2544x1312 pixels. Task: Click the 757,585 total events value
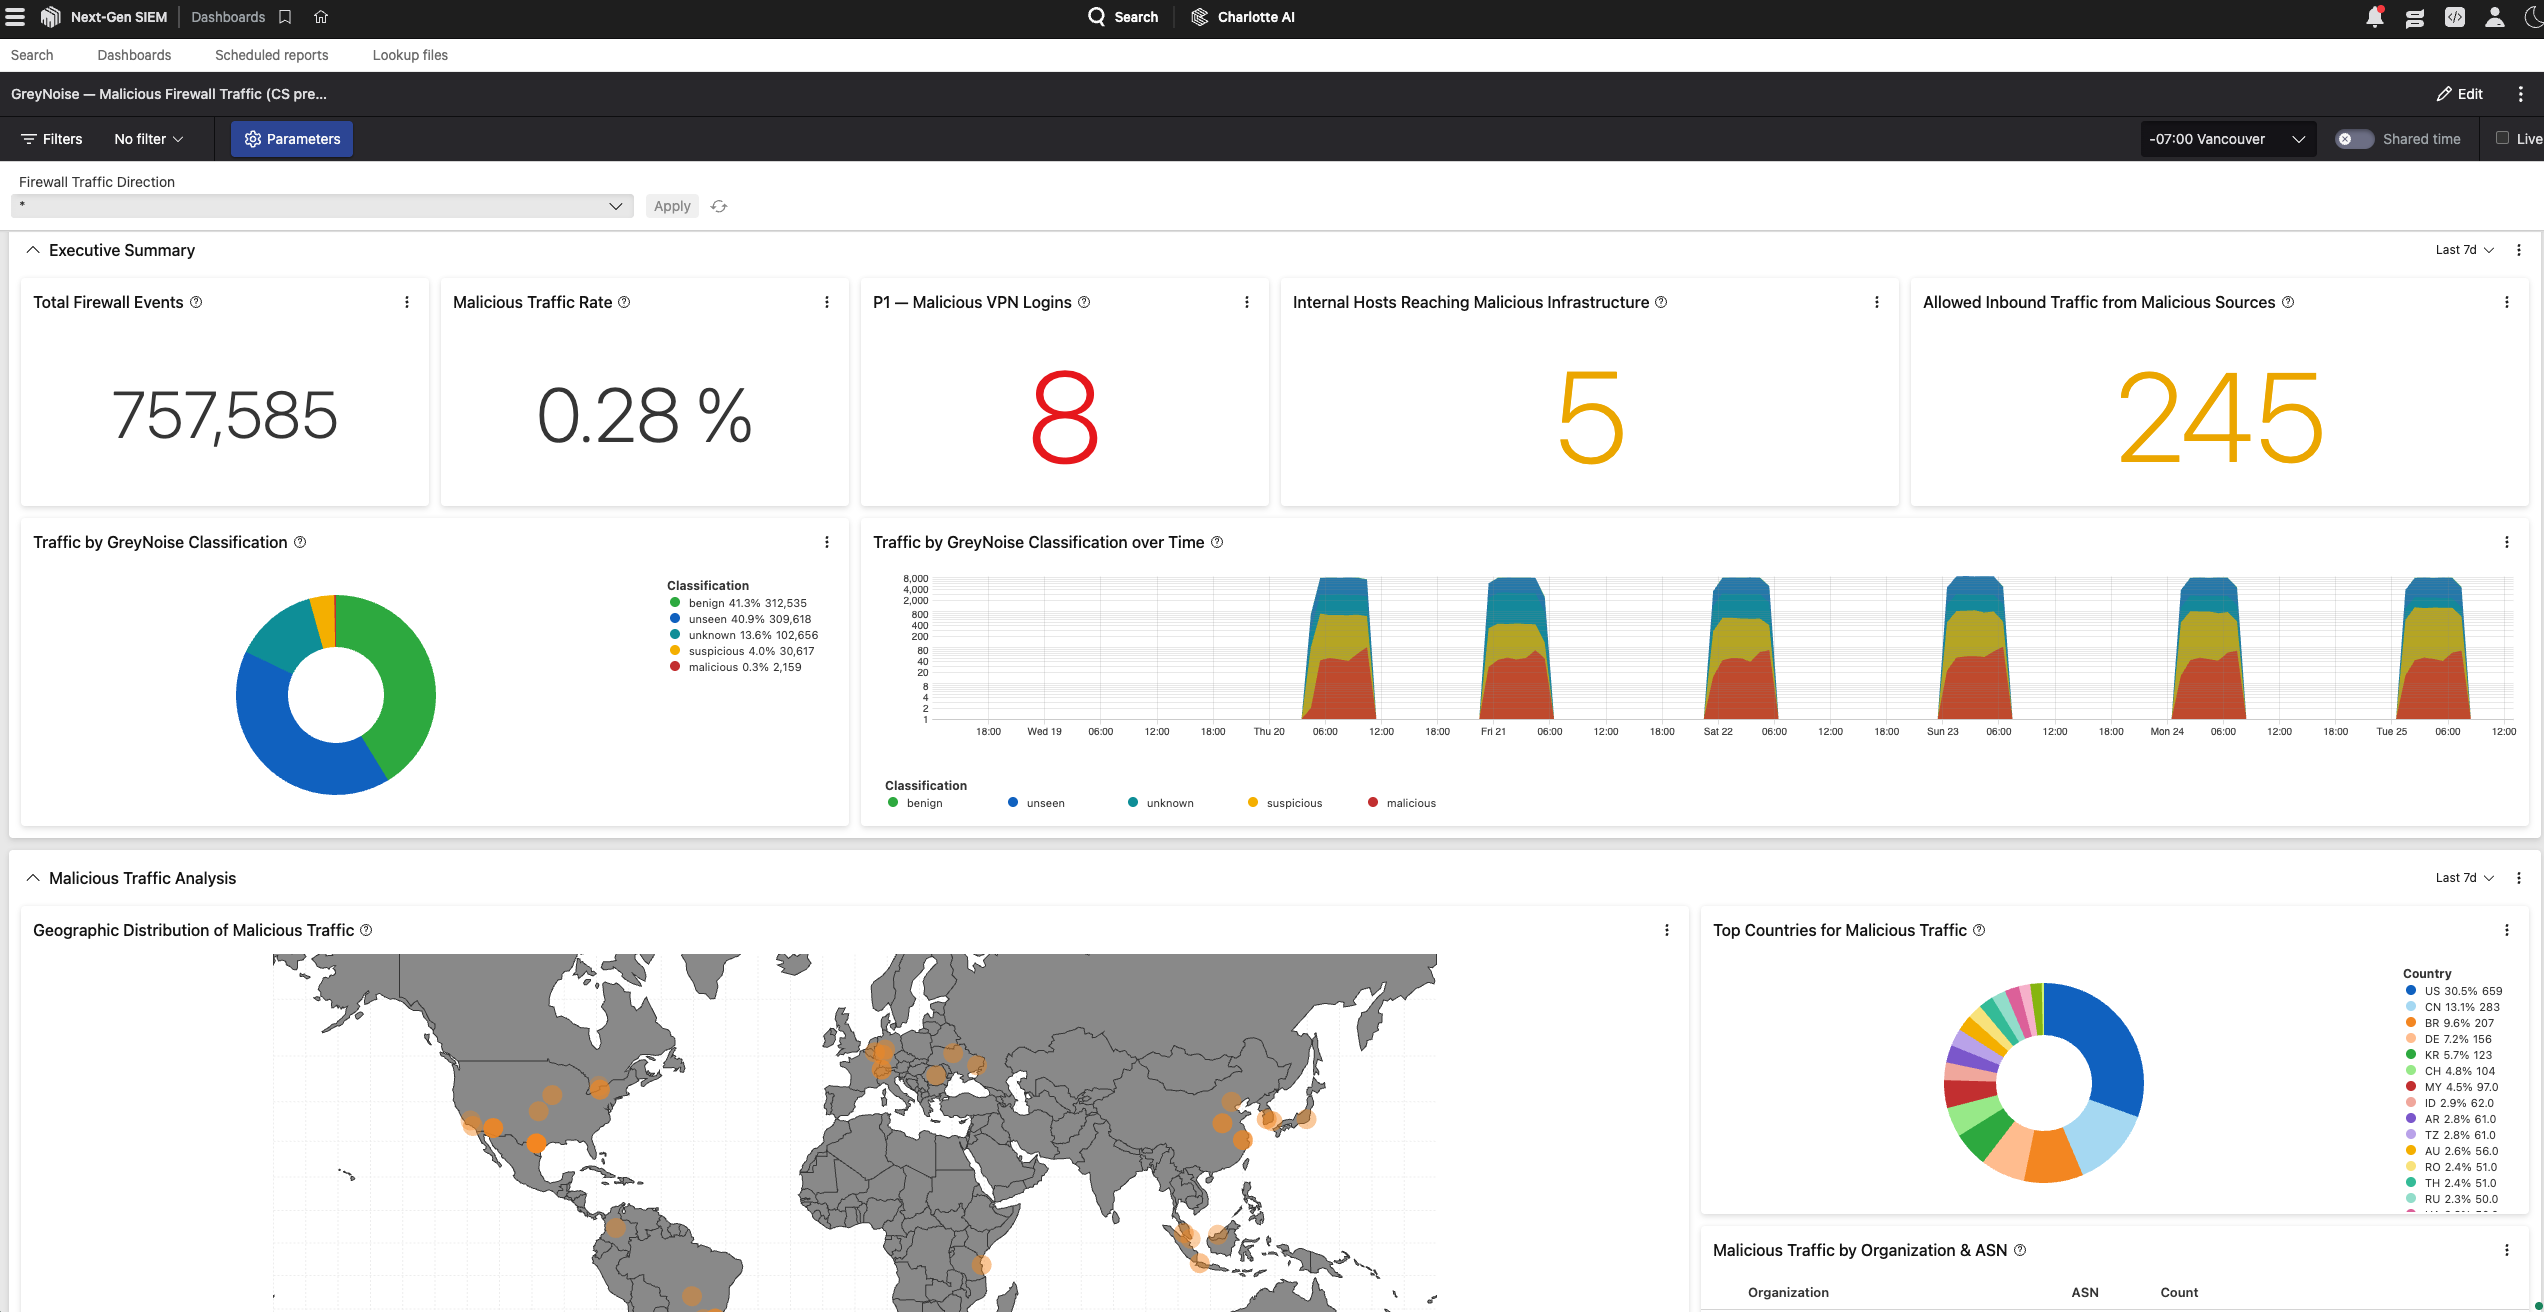[225, 416]
